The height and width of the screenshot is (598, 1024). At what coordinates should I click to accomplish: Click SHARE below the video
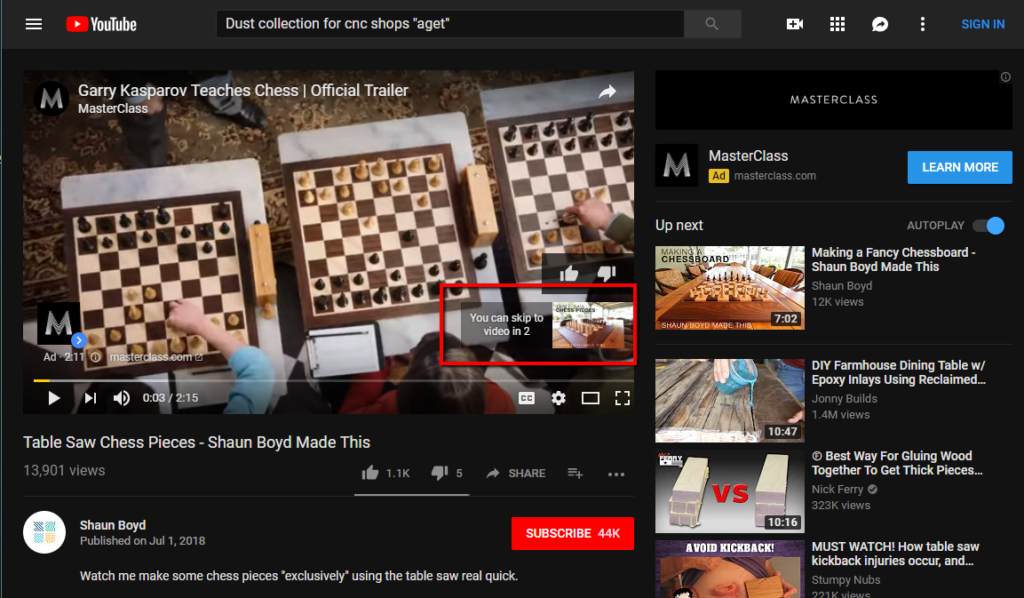[x=516, y=473]
